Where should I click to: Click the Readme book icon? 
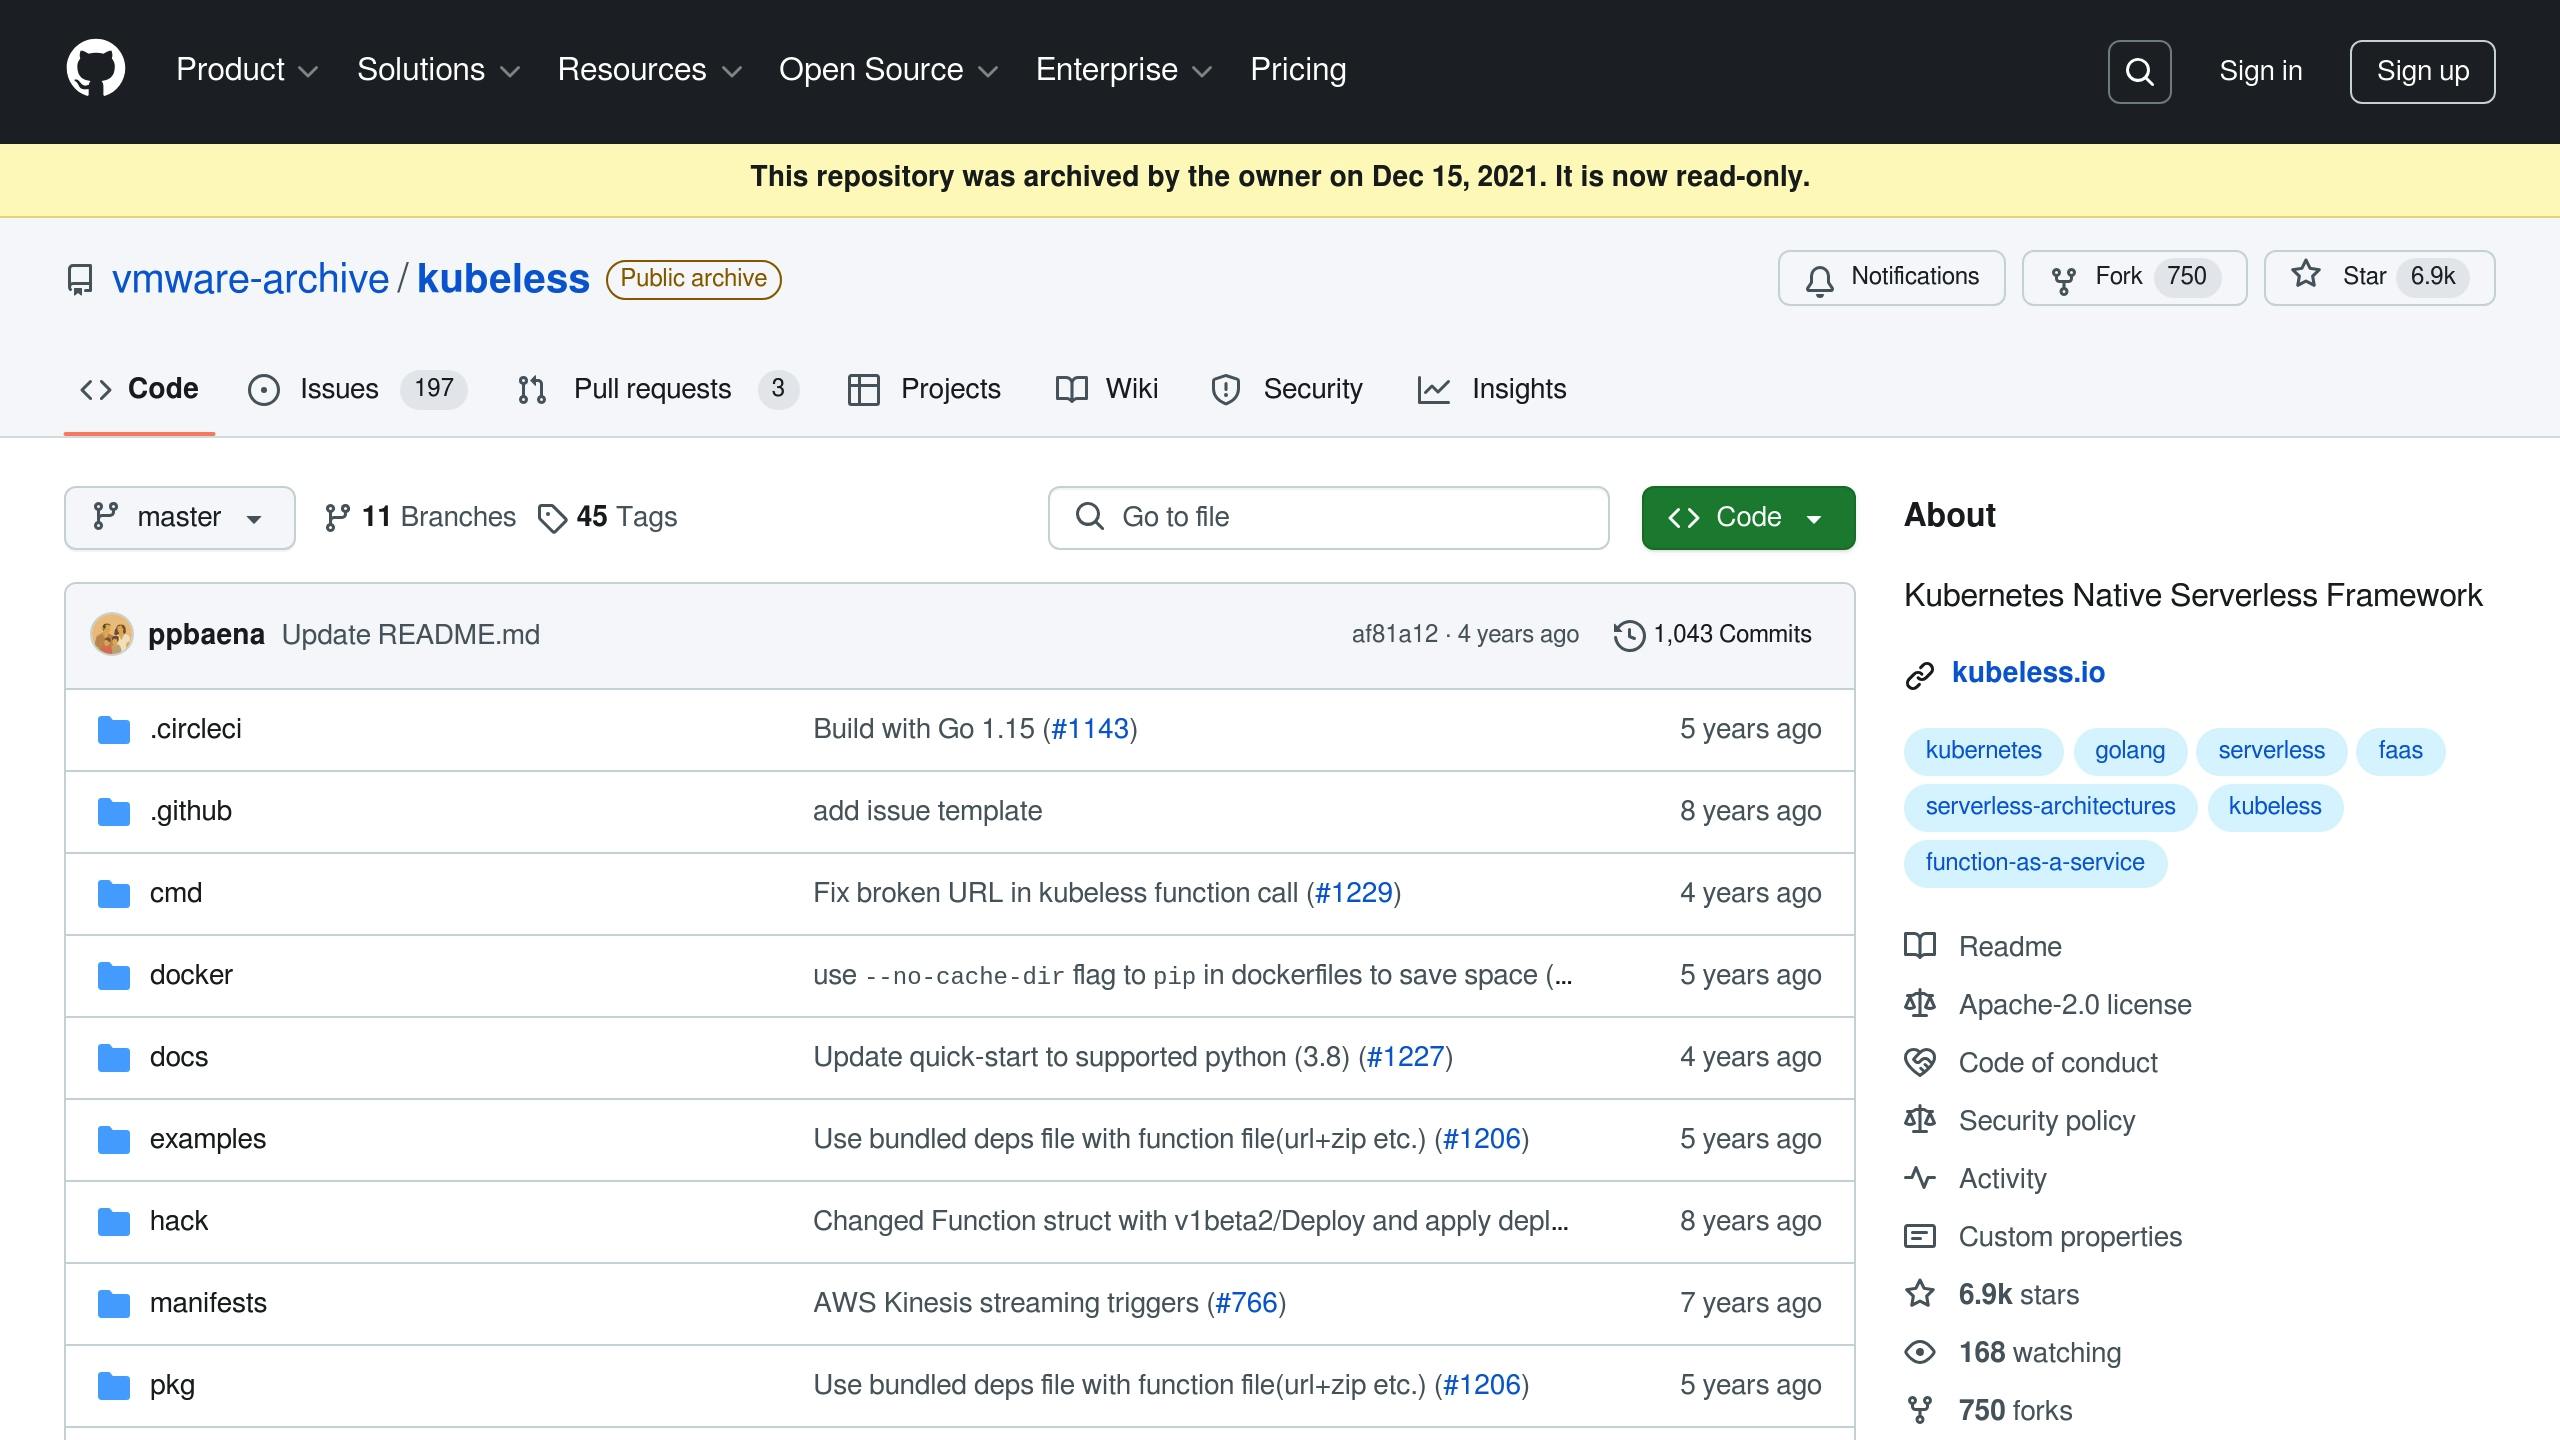coord(1920,946)
